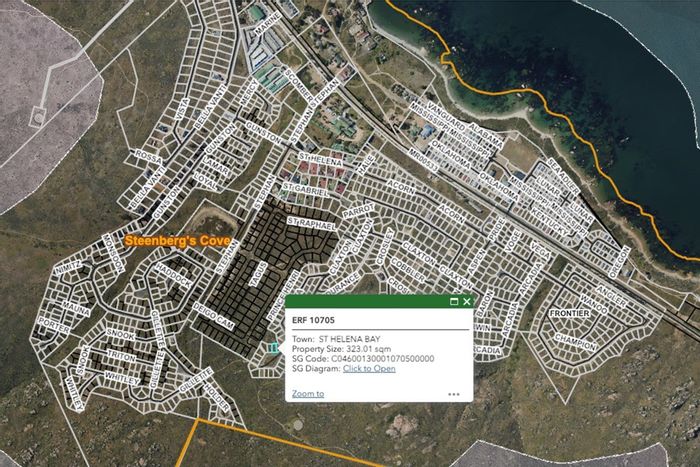Viewport: 700px width, 467px height.
Task: Click the ROSSA street label
Action: pos(149,157)
